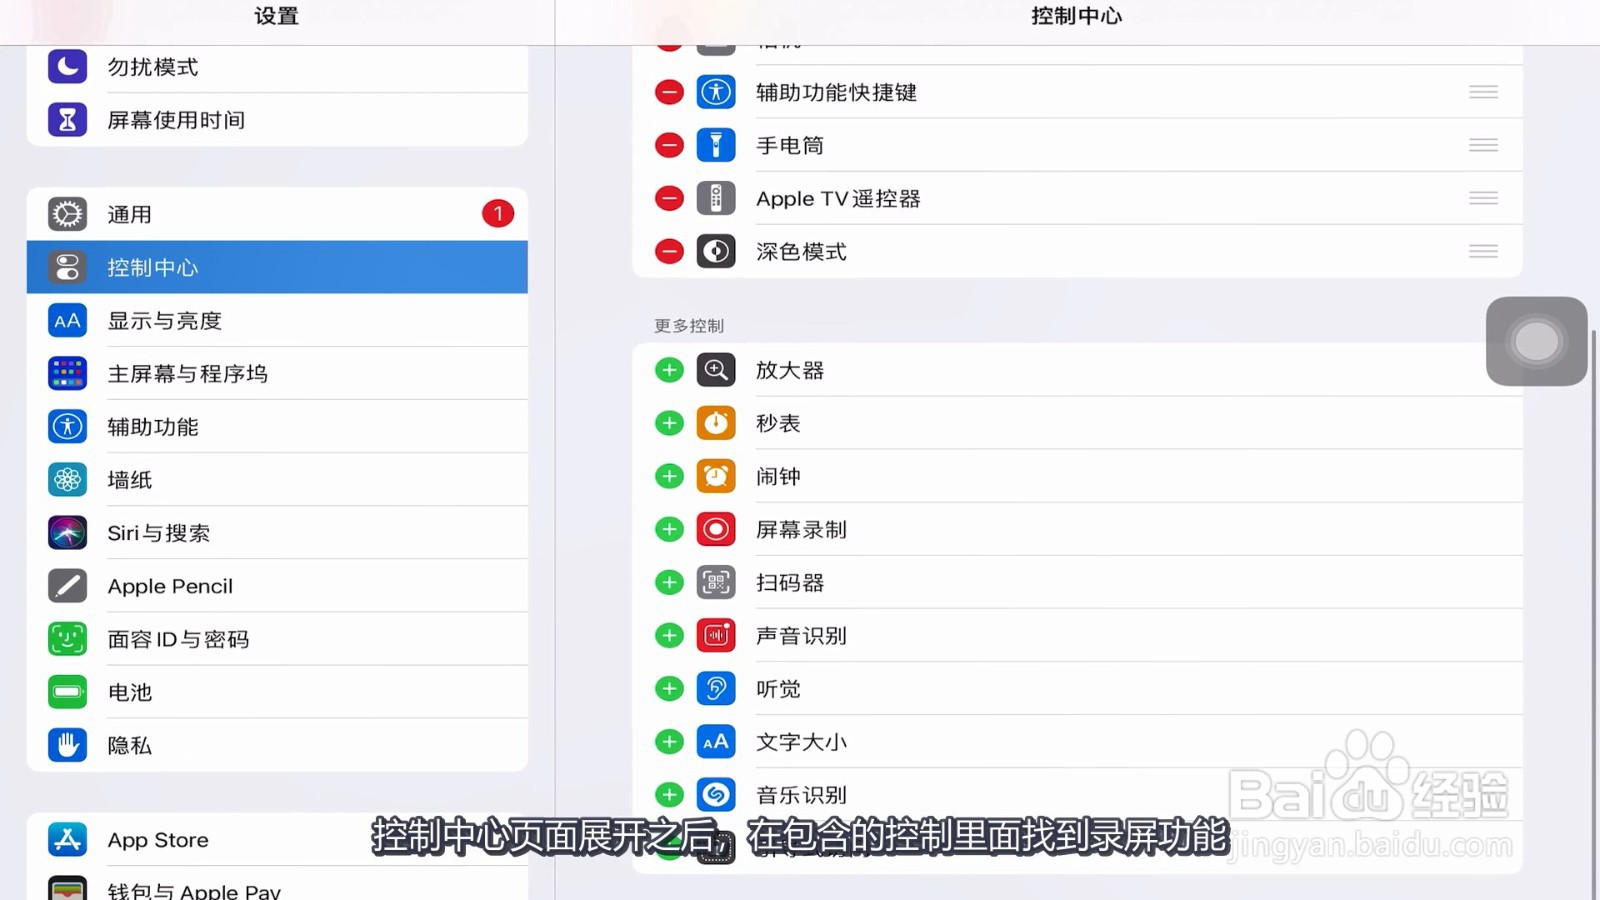Click the Screen Recording (屏幕录制) icon
This screenshot has height=900, width=1600.
pyautogui.click(x=716, y=529)
